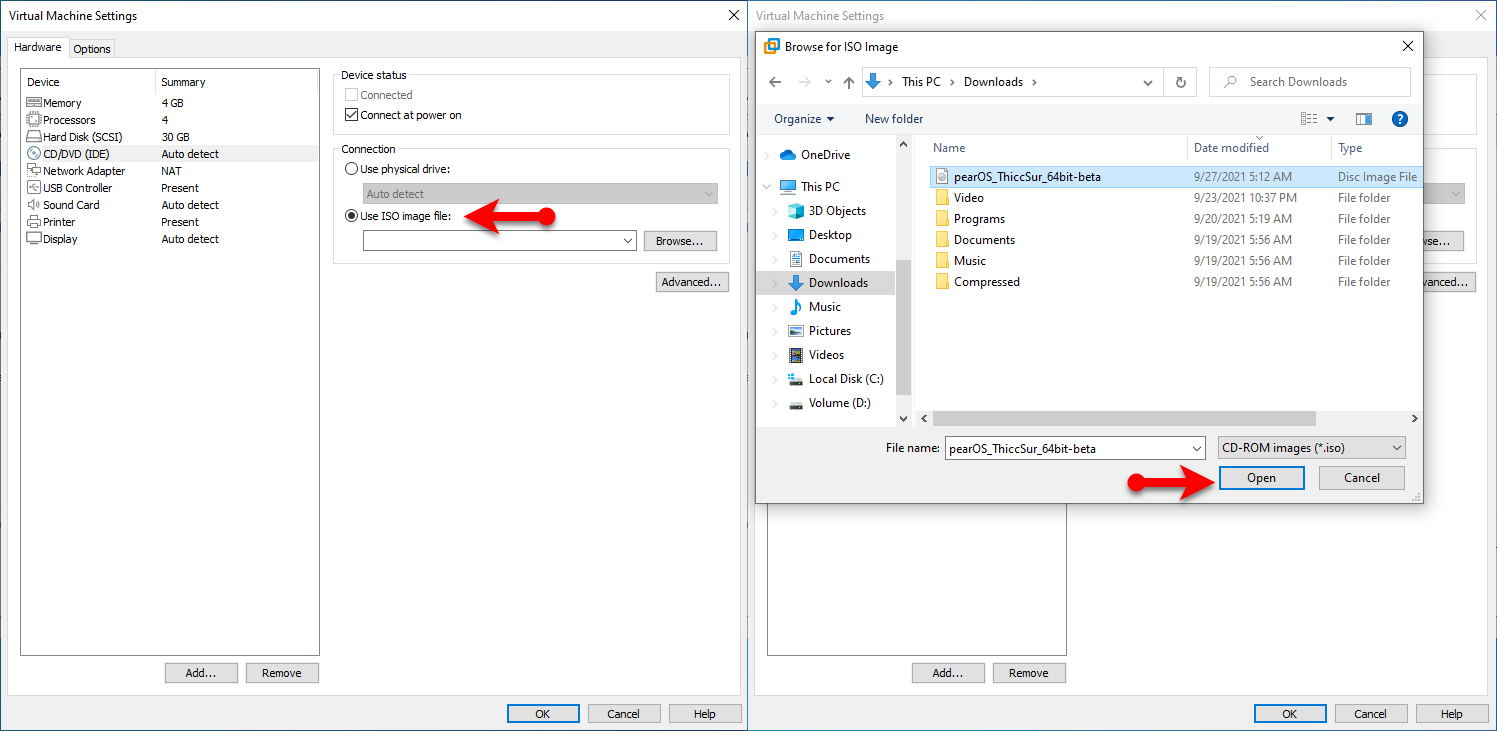Click the horizontal scrollbar in file list

click(x=1124, y=419)
